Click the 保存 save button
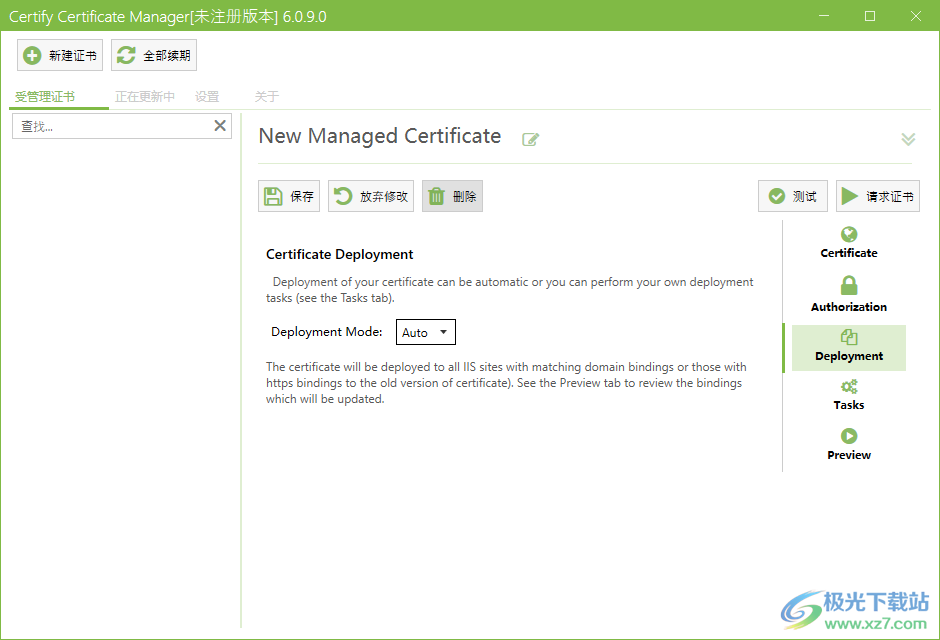The height and width of the screenshot is (640, 940). (289, 196)
